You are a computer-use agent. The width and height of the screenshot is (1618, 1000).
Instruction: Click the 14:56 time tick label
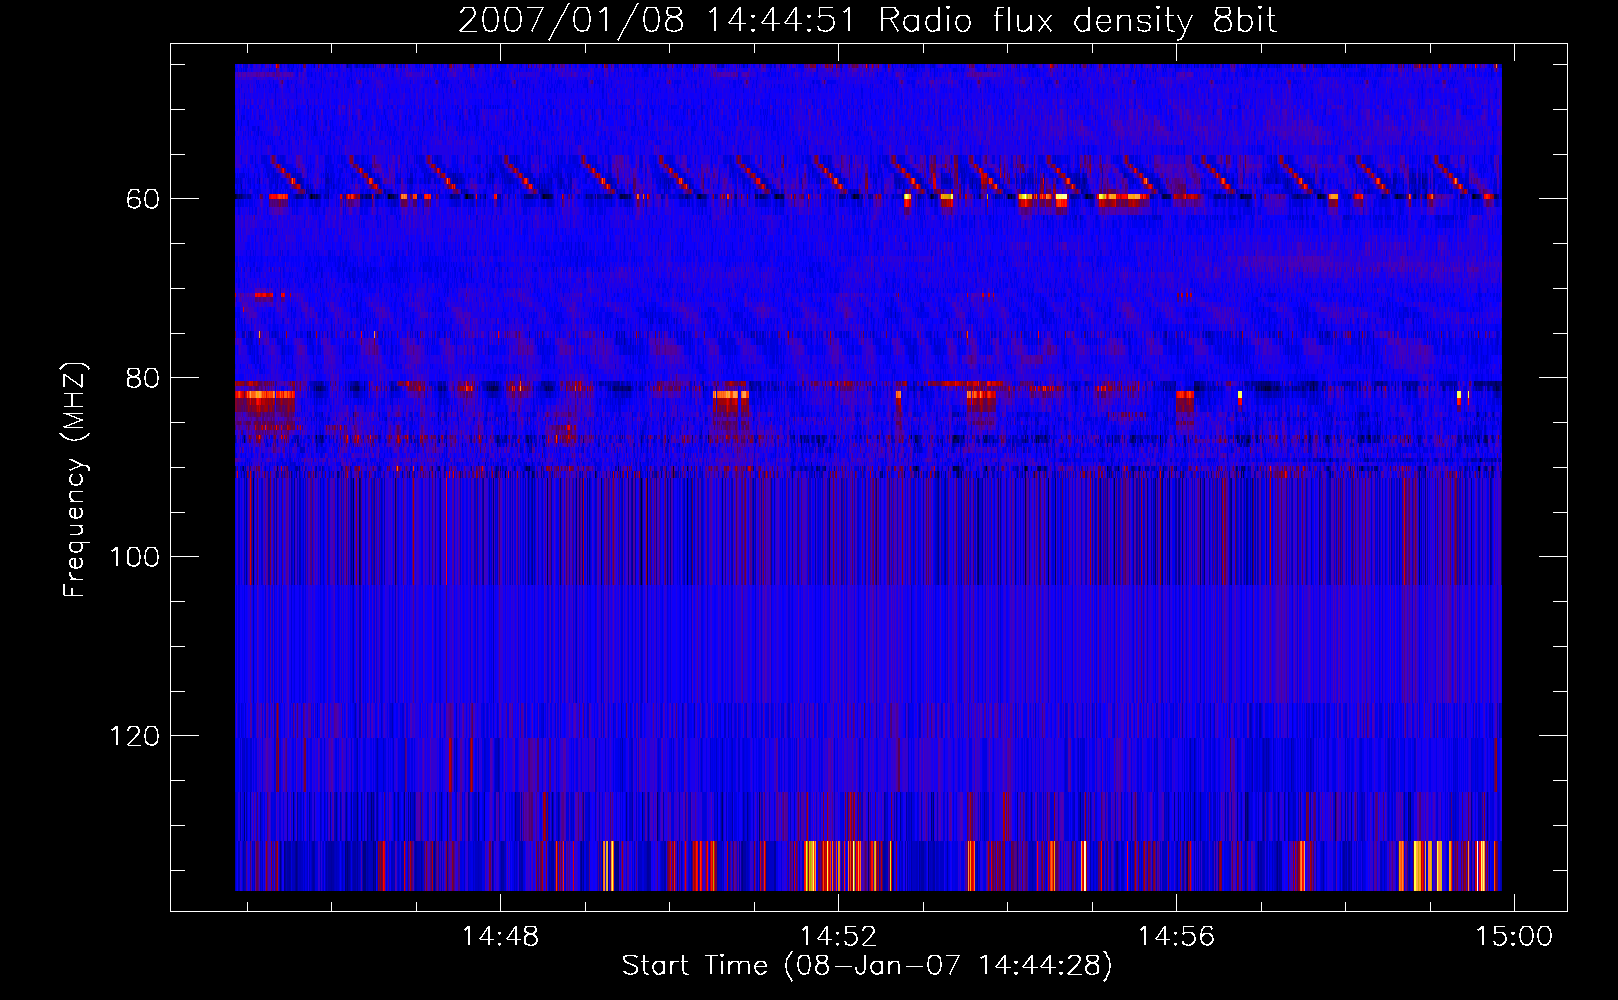1177,936
